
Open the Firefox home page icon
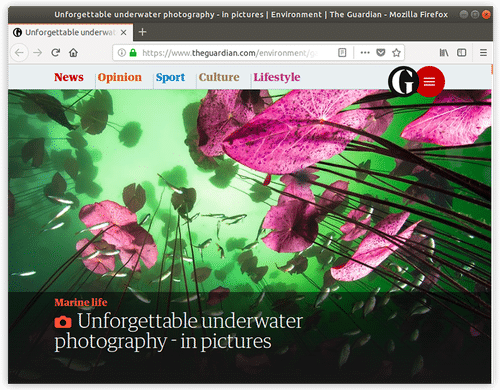(x=73, y=53)
